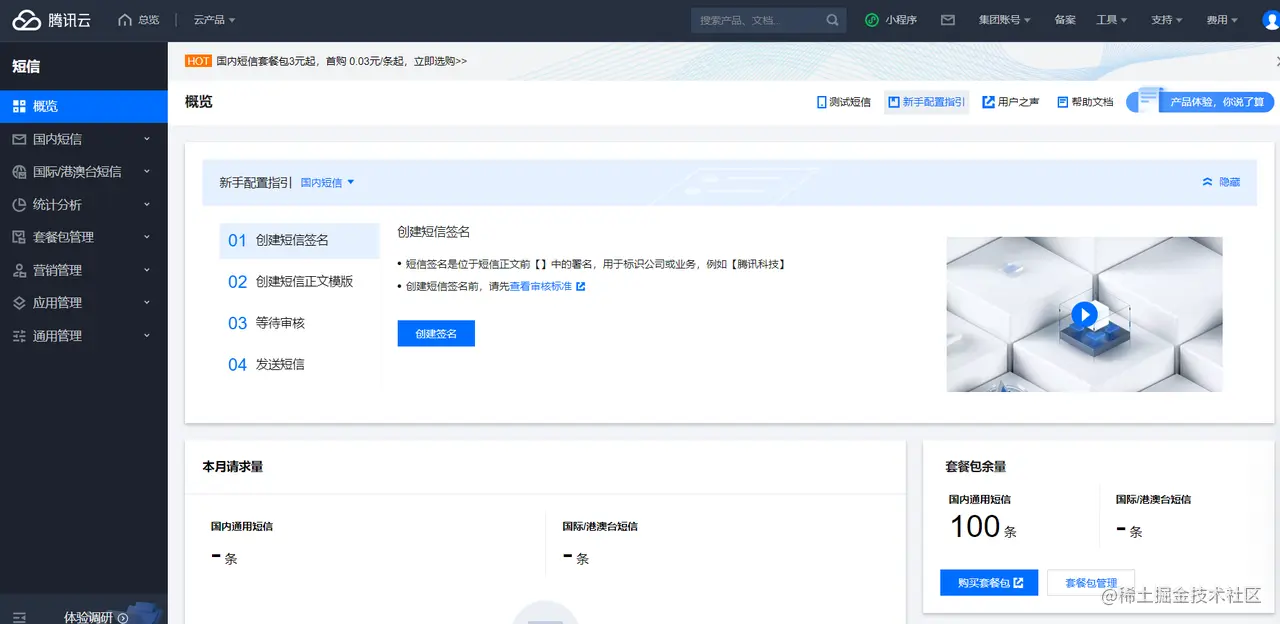
Task: Click the search magnifier icon
Action: pos(832,20)
